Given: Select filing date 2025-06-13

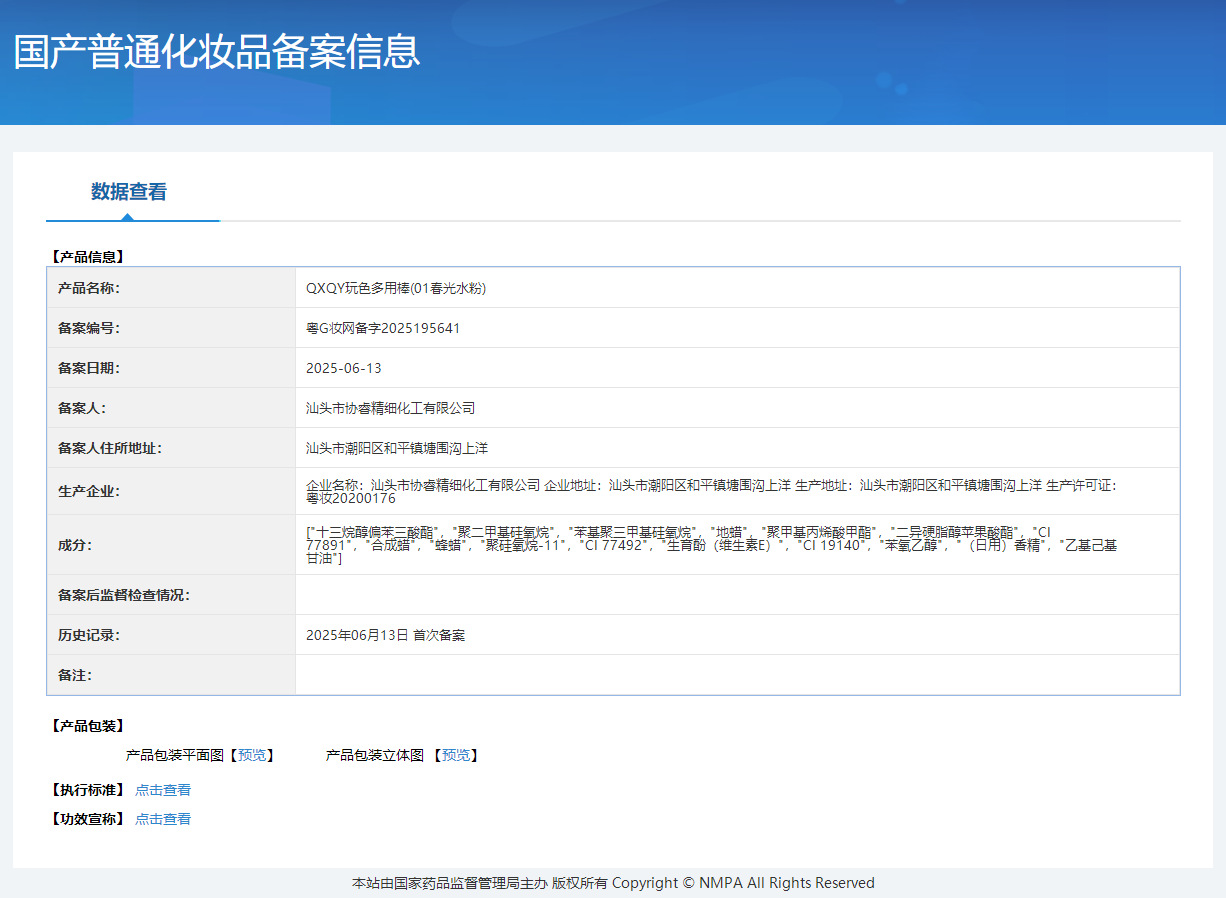Looking at the screenshot, I should [x=344, y=368].
